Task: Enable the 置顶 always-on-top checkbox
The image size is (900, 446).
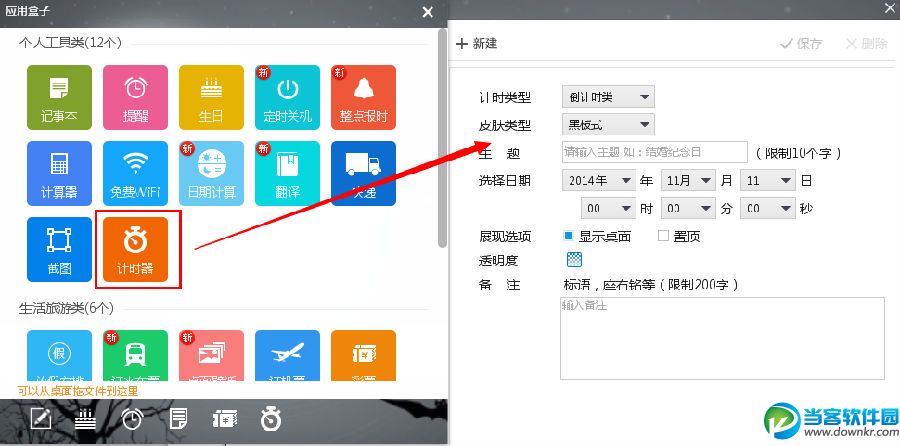Action: tap(664, 235)
